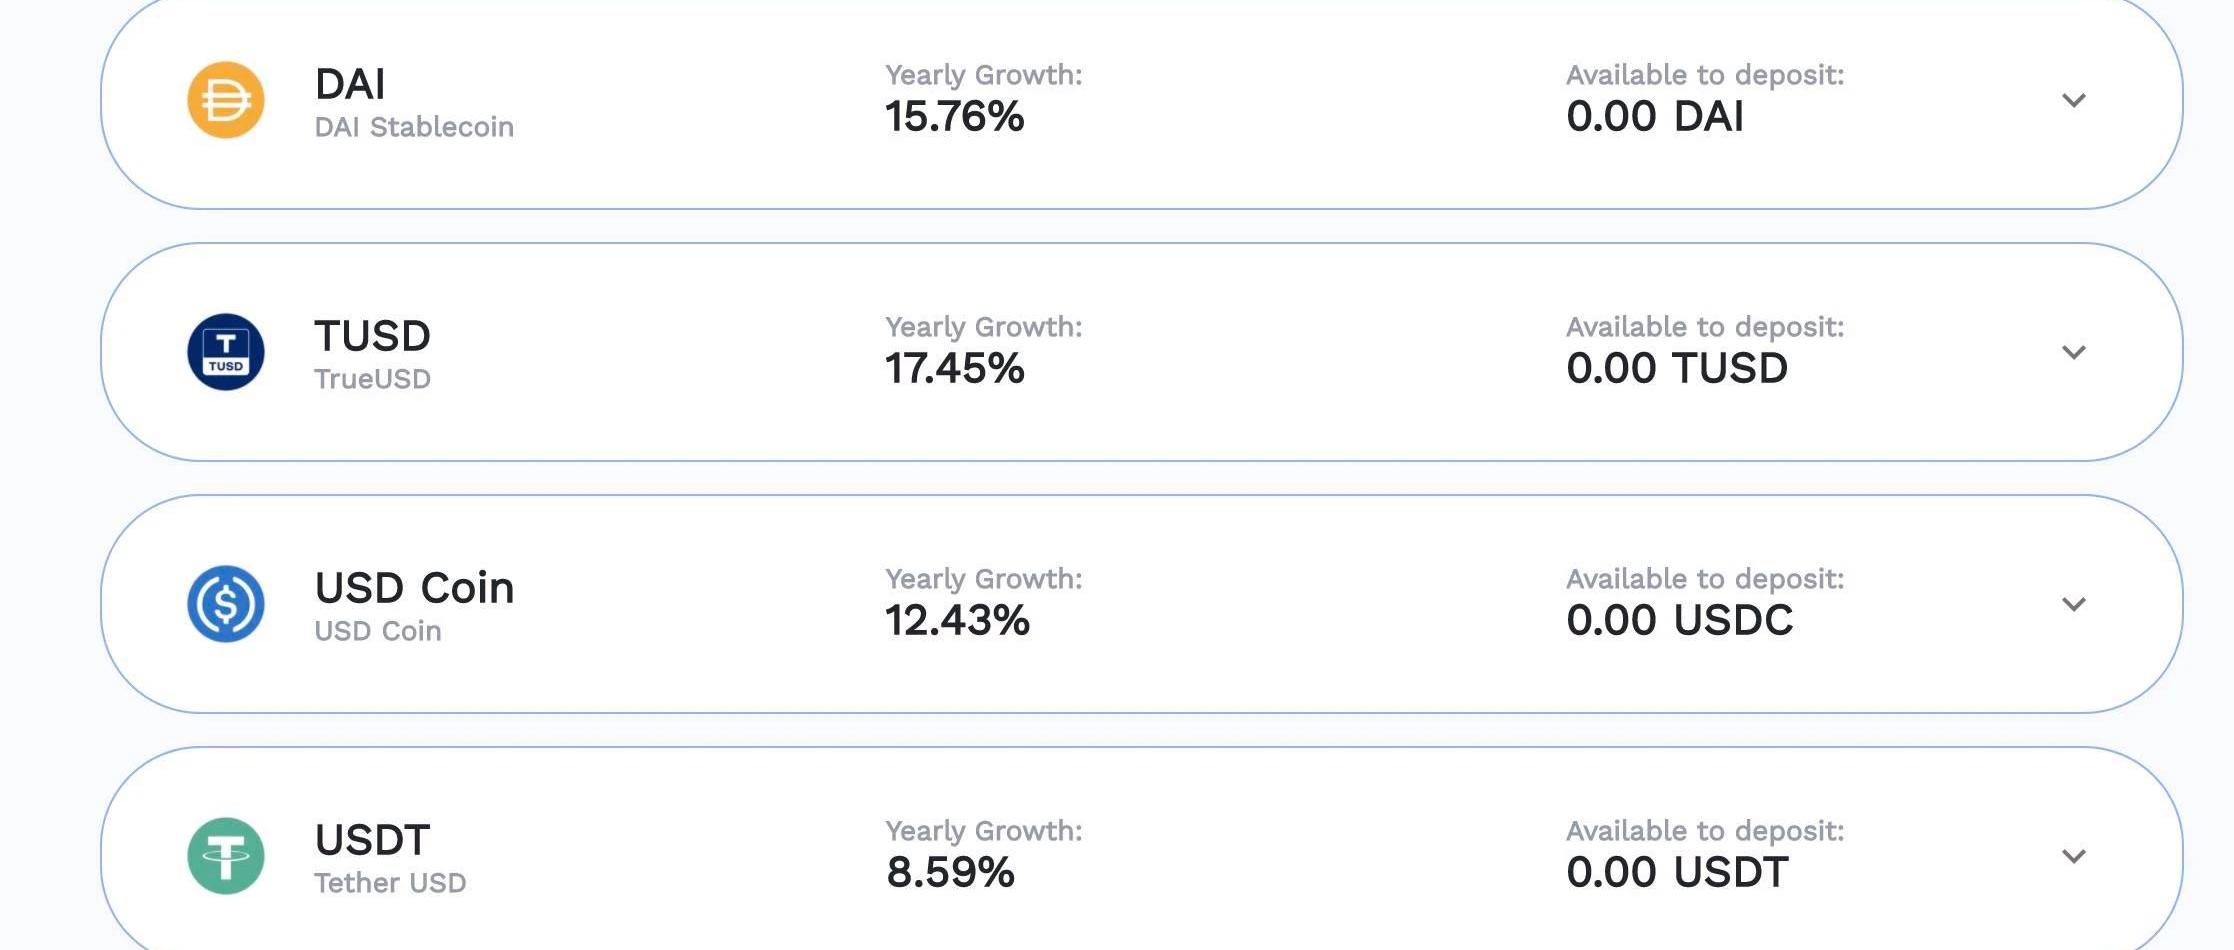The width and height of the screenshot is (2234, 950).
Task: Select the USDT asset name
Action: coord(372,840)
